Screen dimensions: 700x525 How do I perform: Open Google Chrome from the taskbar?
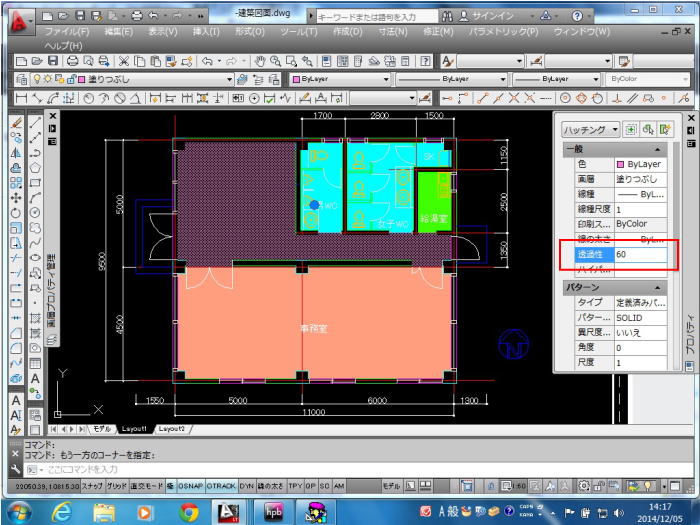tap(189, 512)
